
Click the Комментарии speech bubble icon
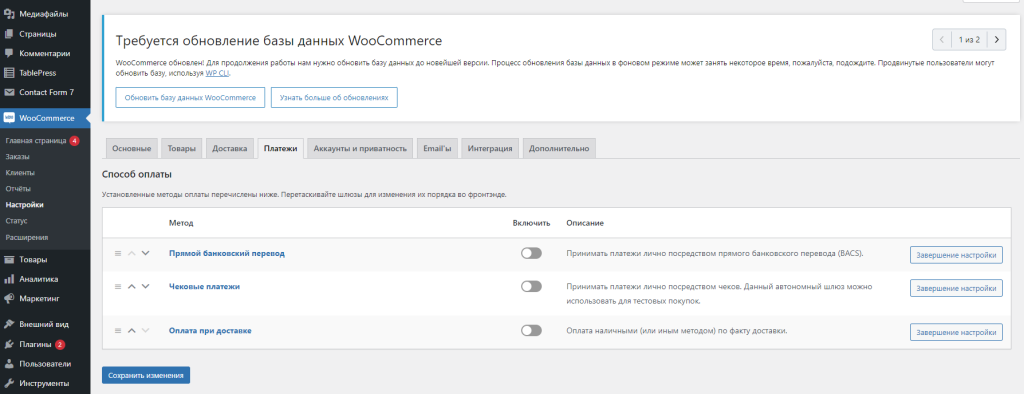tap(9, 53)
